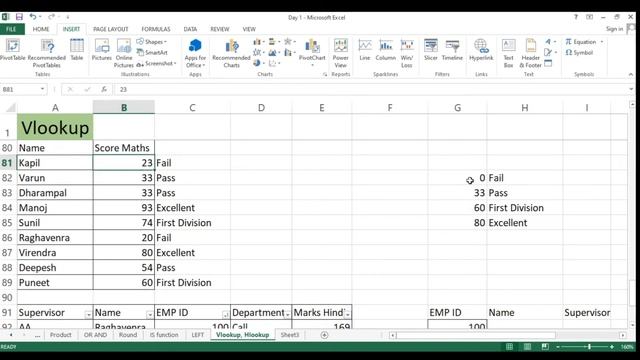Image resolution: width=640 pixels, height=360 pixels.
Task: Insert a PivotChart
Action: pyautogui.click(x=312, y=52)
